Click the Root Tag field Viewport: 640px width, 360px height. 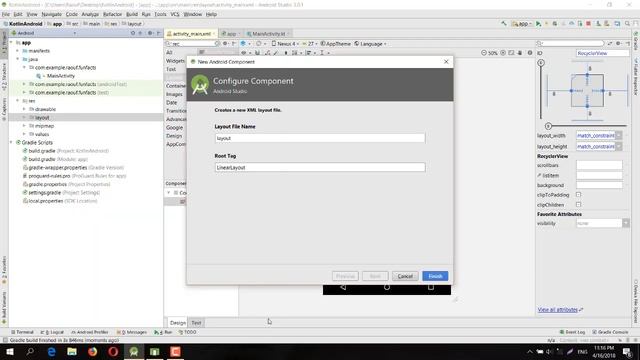320,167
